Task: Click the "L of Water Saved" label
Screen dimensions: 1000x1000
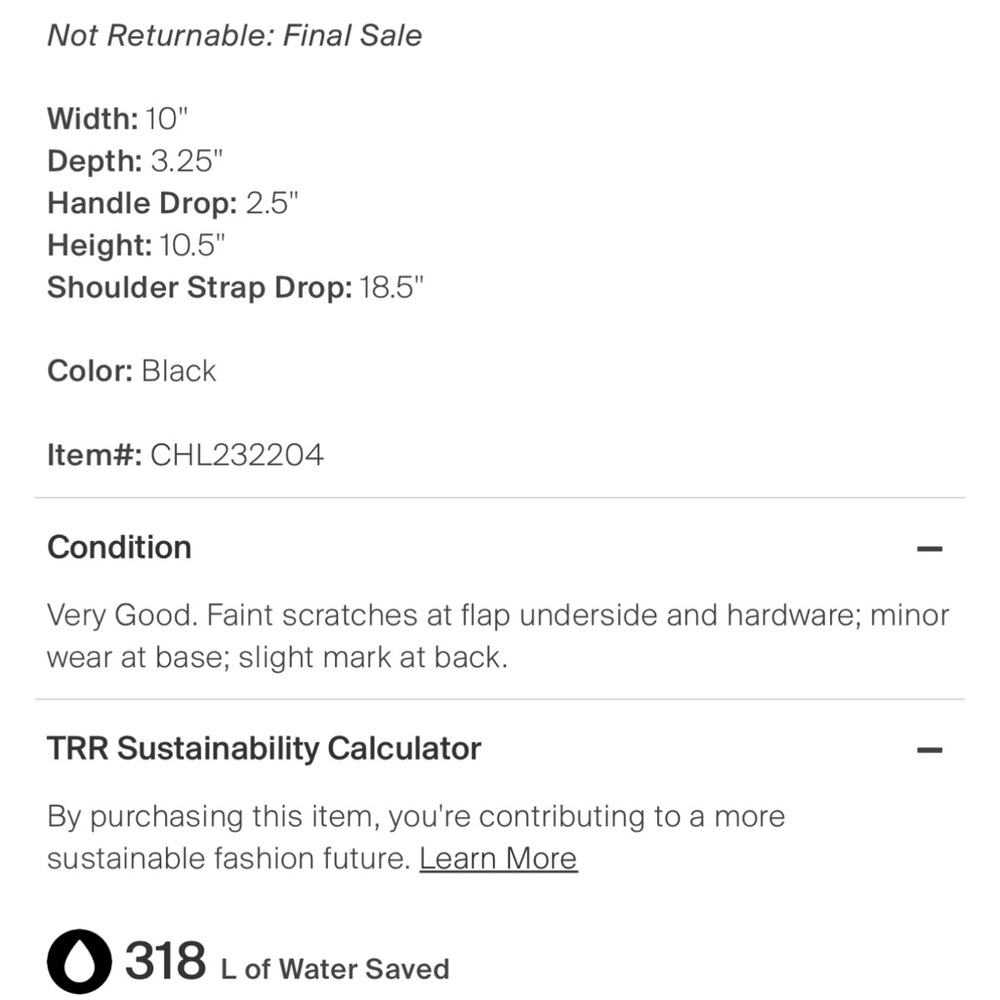Action: coord(335,968)
